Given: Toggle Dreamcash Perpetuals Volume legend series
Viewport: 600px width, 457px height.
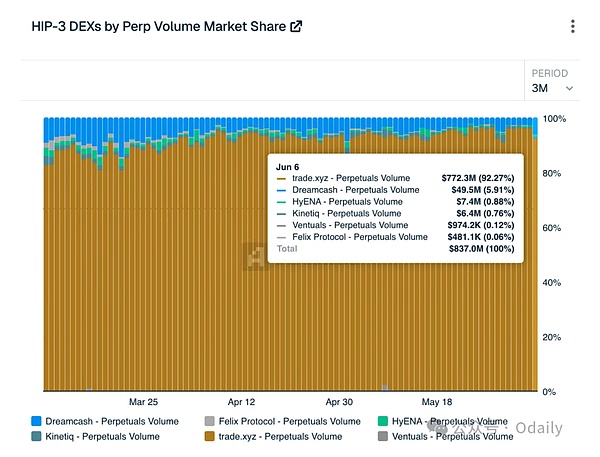Looking at the screenshot, I should coord(105,421).
